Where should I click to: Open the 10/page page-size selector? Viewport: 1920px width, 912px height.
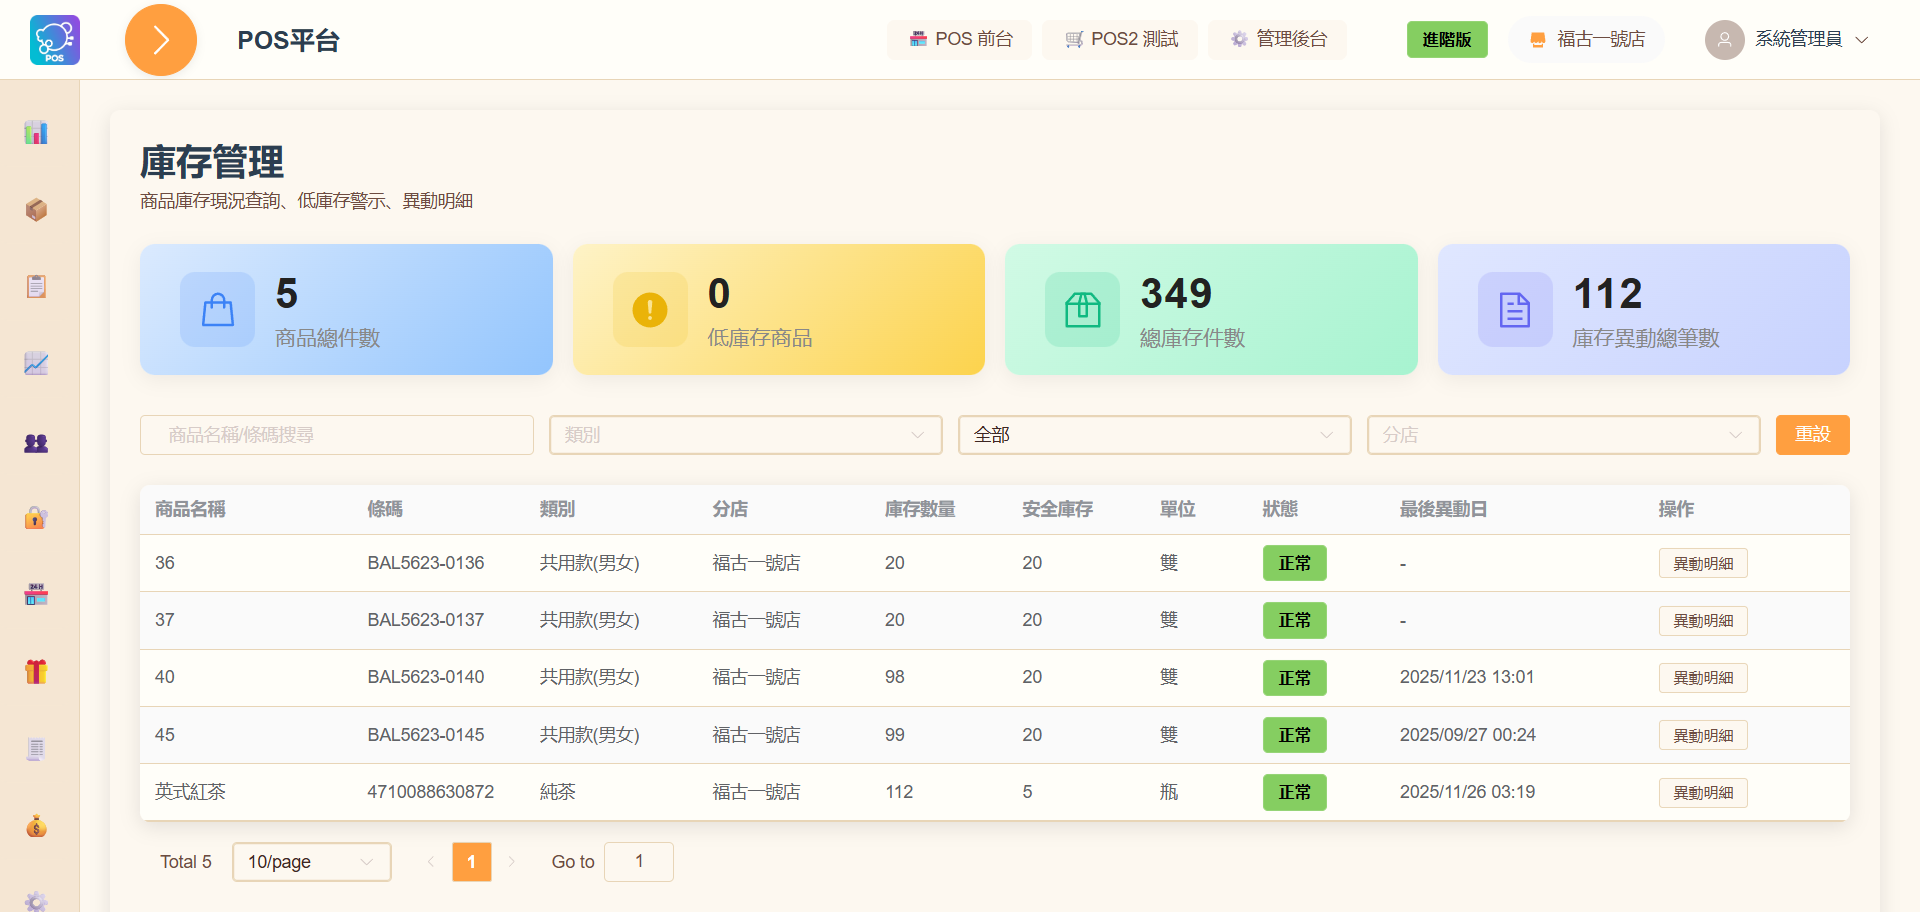311,861
